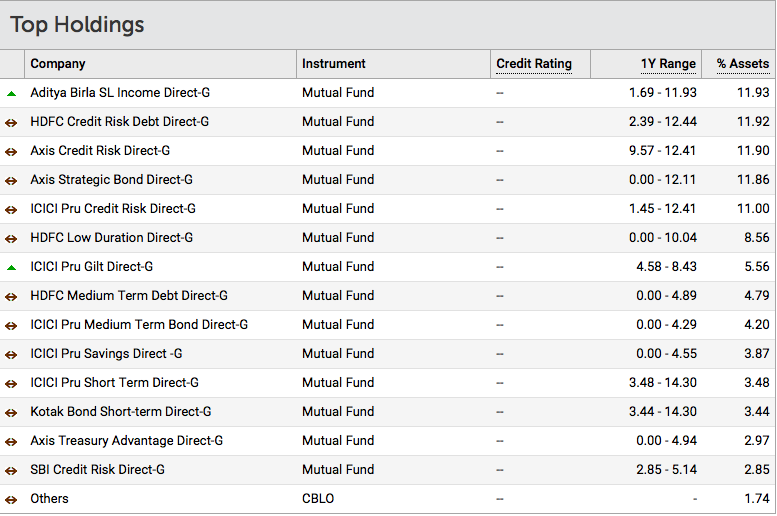777x516 pixels.
Task: Select the 3.44 - 14.30 range value
Action: tap(663, 411)
